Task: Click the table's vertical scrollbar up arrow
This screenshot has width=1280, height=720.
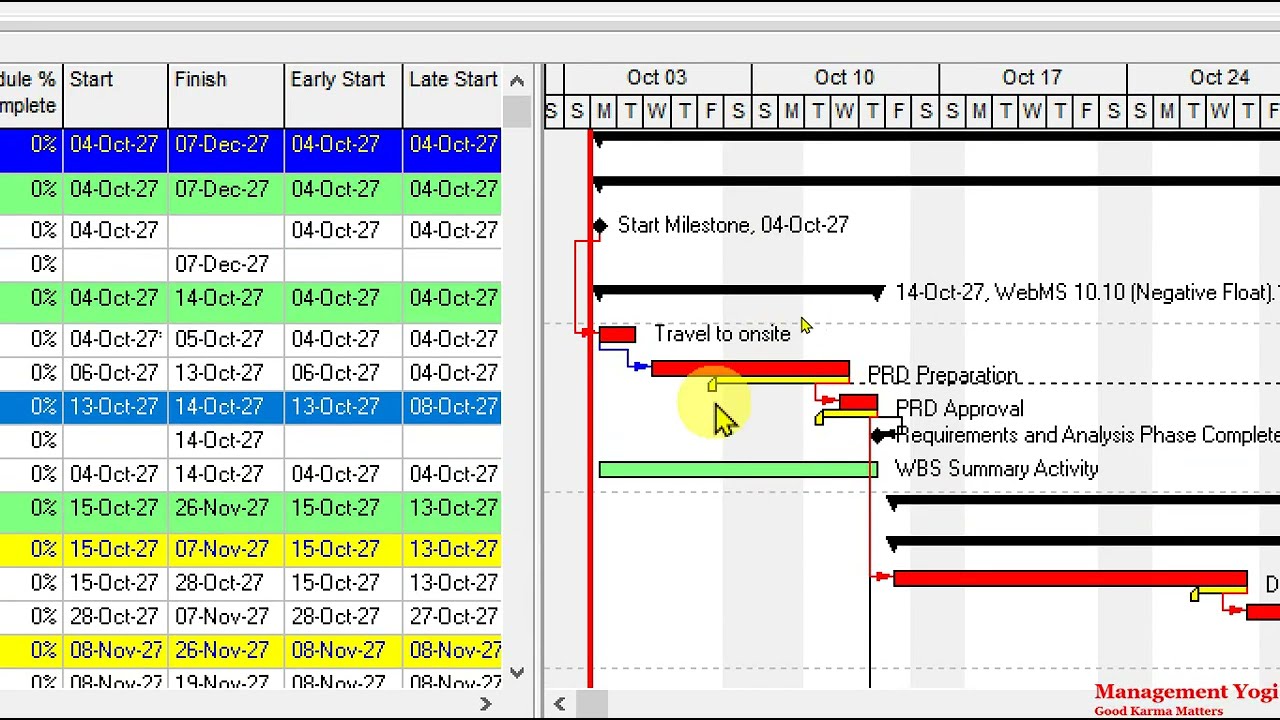Action: (x=517, y=81)
